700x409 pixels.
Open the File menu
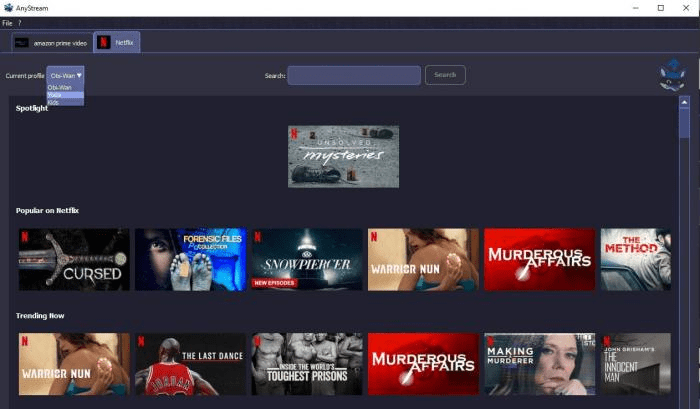[7, 23]
